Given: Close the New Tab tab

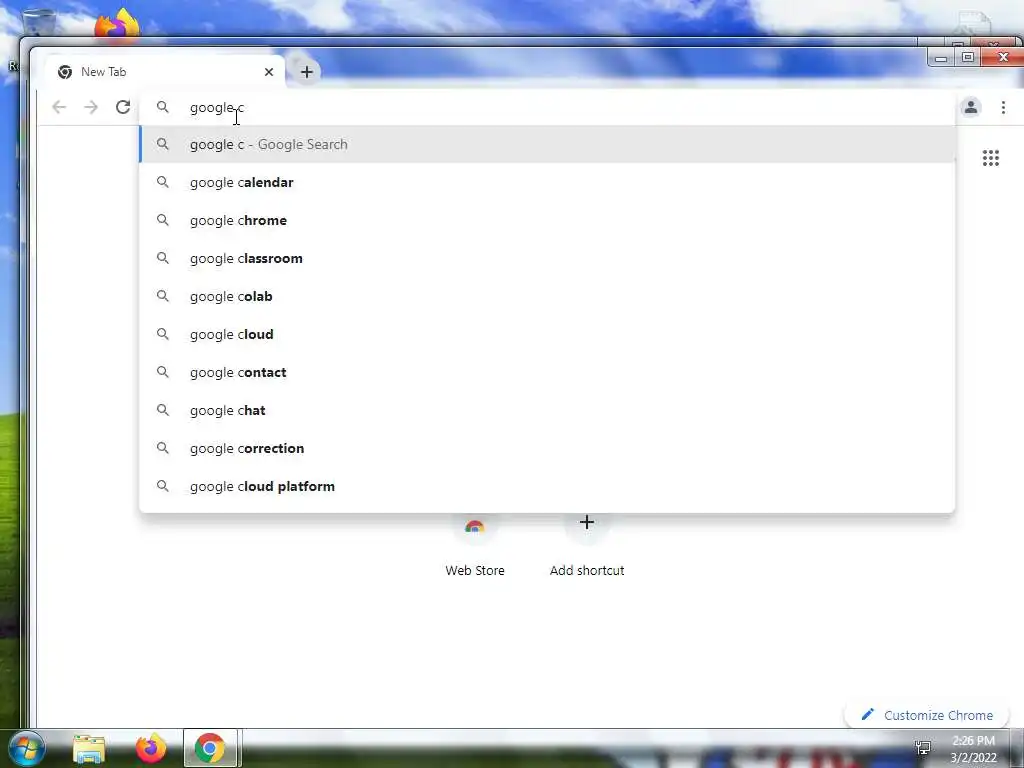Looking at the screenshot, I should coord(268,72).
